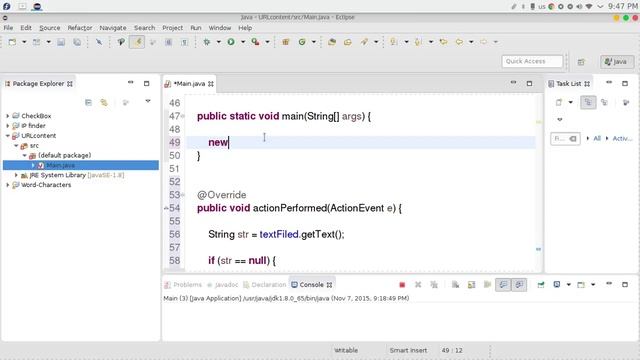The width and height of the screenshot is (640, 360).
Task: Toggle Word Wrap in Console toolbar
Action: 487,285
